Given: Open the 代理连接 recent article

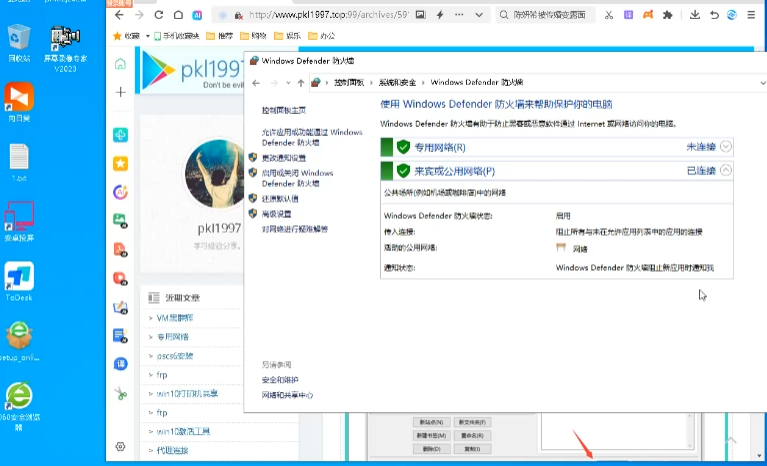Looking at the screenshot, I should [x=172, y=450].
